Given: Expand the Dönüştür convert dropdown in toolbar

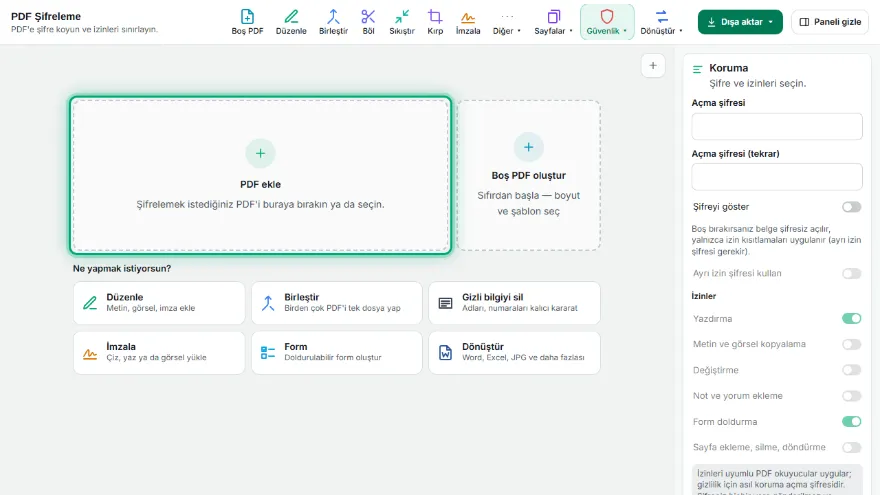Looking at the screenshot, I should [662, 22].
